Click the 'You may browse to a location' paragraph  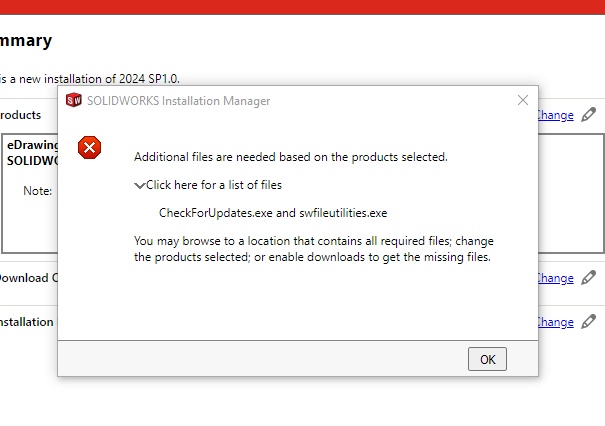(x=313, y=249)
